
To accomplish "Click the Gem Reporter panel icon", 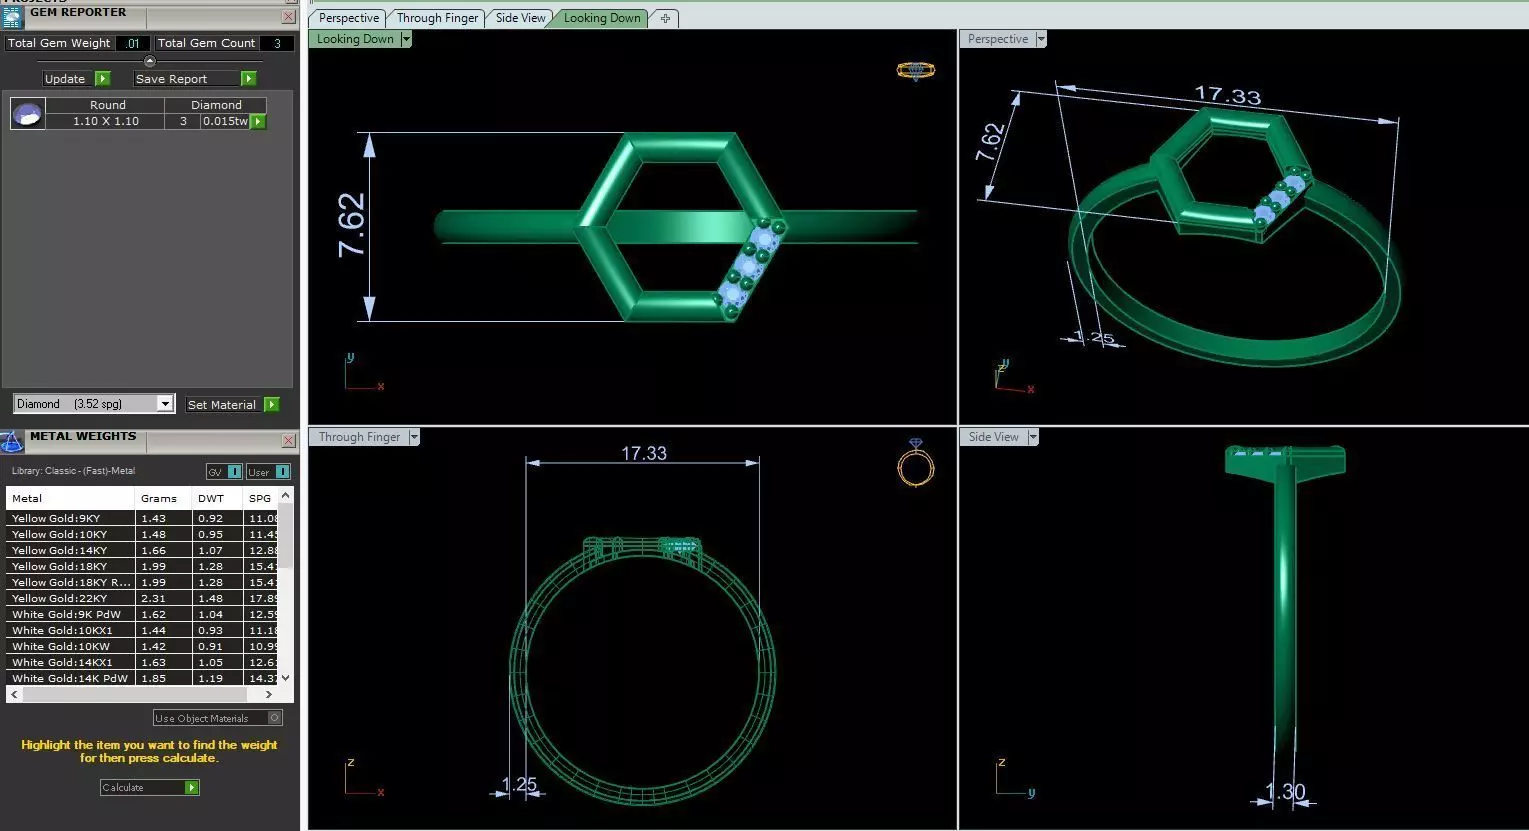I will pyautogui.click(x=13, y=16).
